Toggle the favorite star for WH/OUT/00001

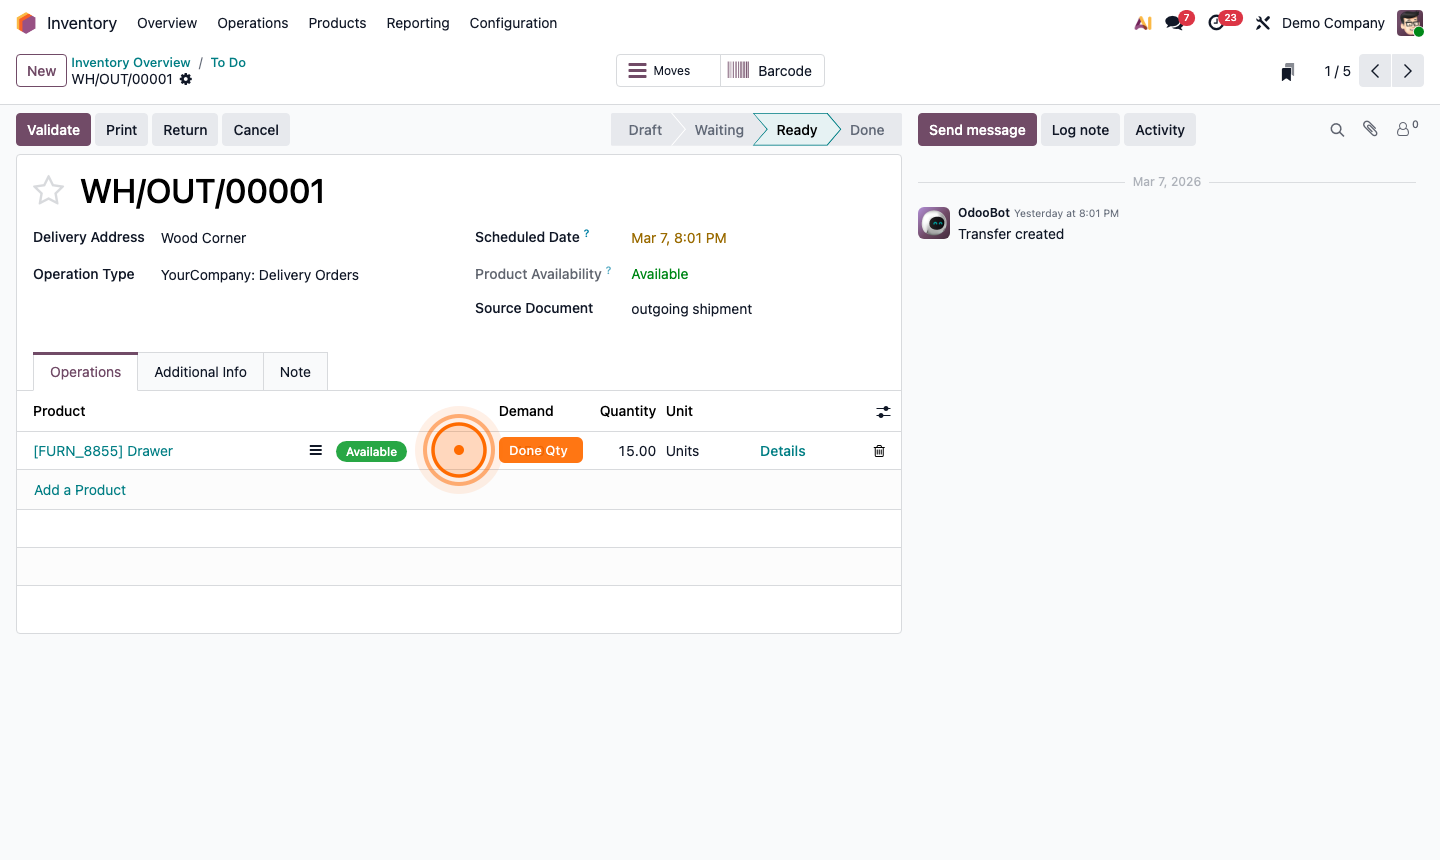point(48,191)
